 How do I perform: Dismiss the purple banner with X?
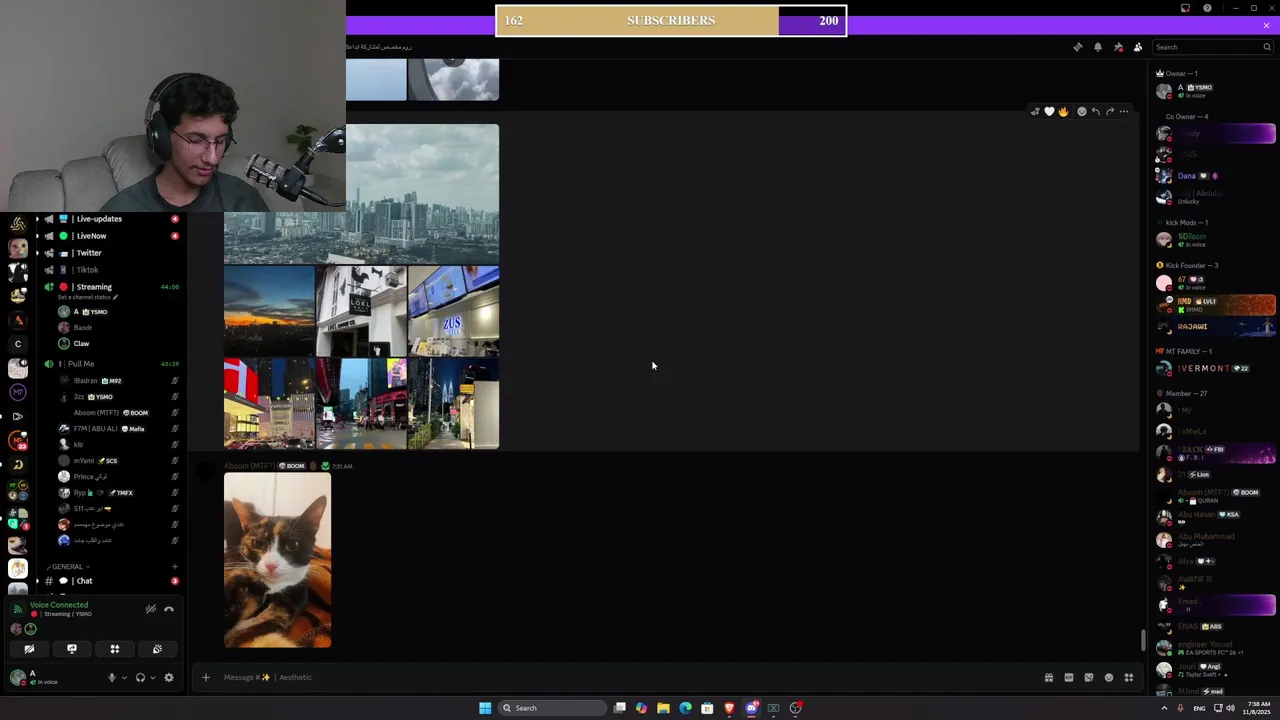(1266, 25)
